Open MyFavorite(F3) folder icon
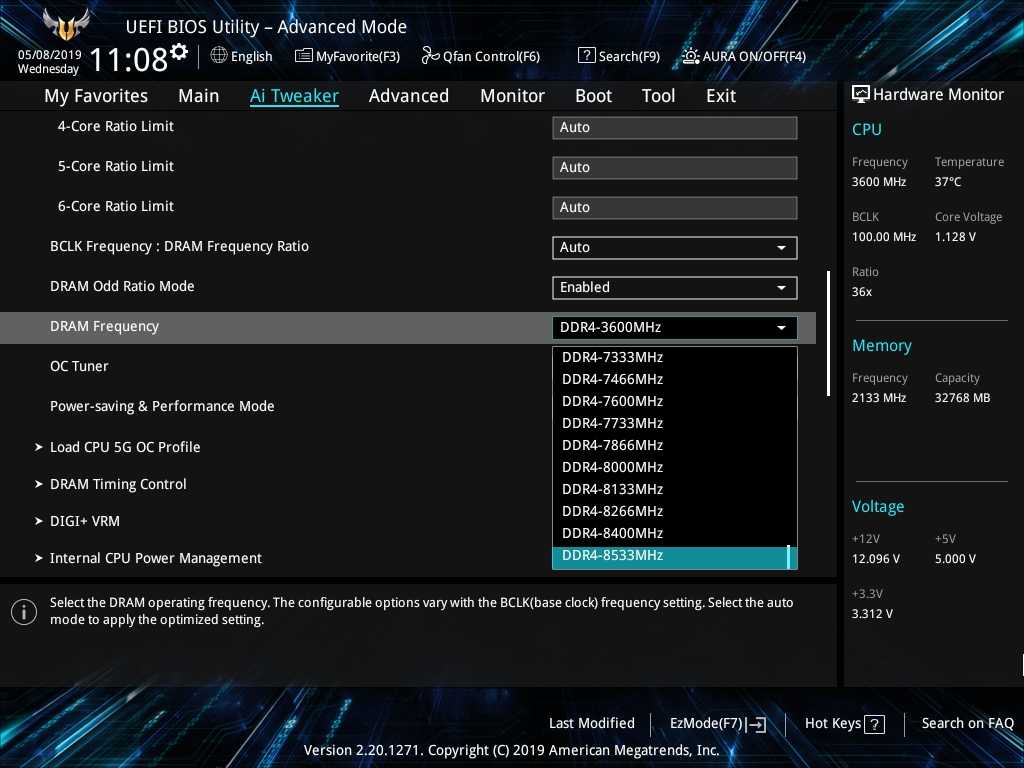This screenshot has height=768, width=1024. 304,56
